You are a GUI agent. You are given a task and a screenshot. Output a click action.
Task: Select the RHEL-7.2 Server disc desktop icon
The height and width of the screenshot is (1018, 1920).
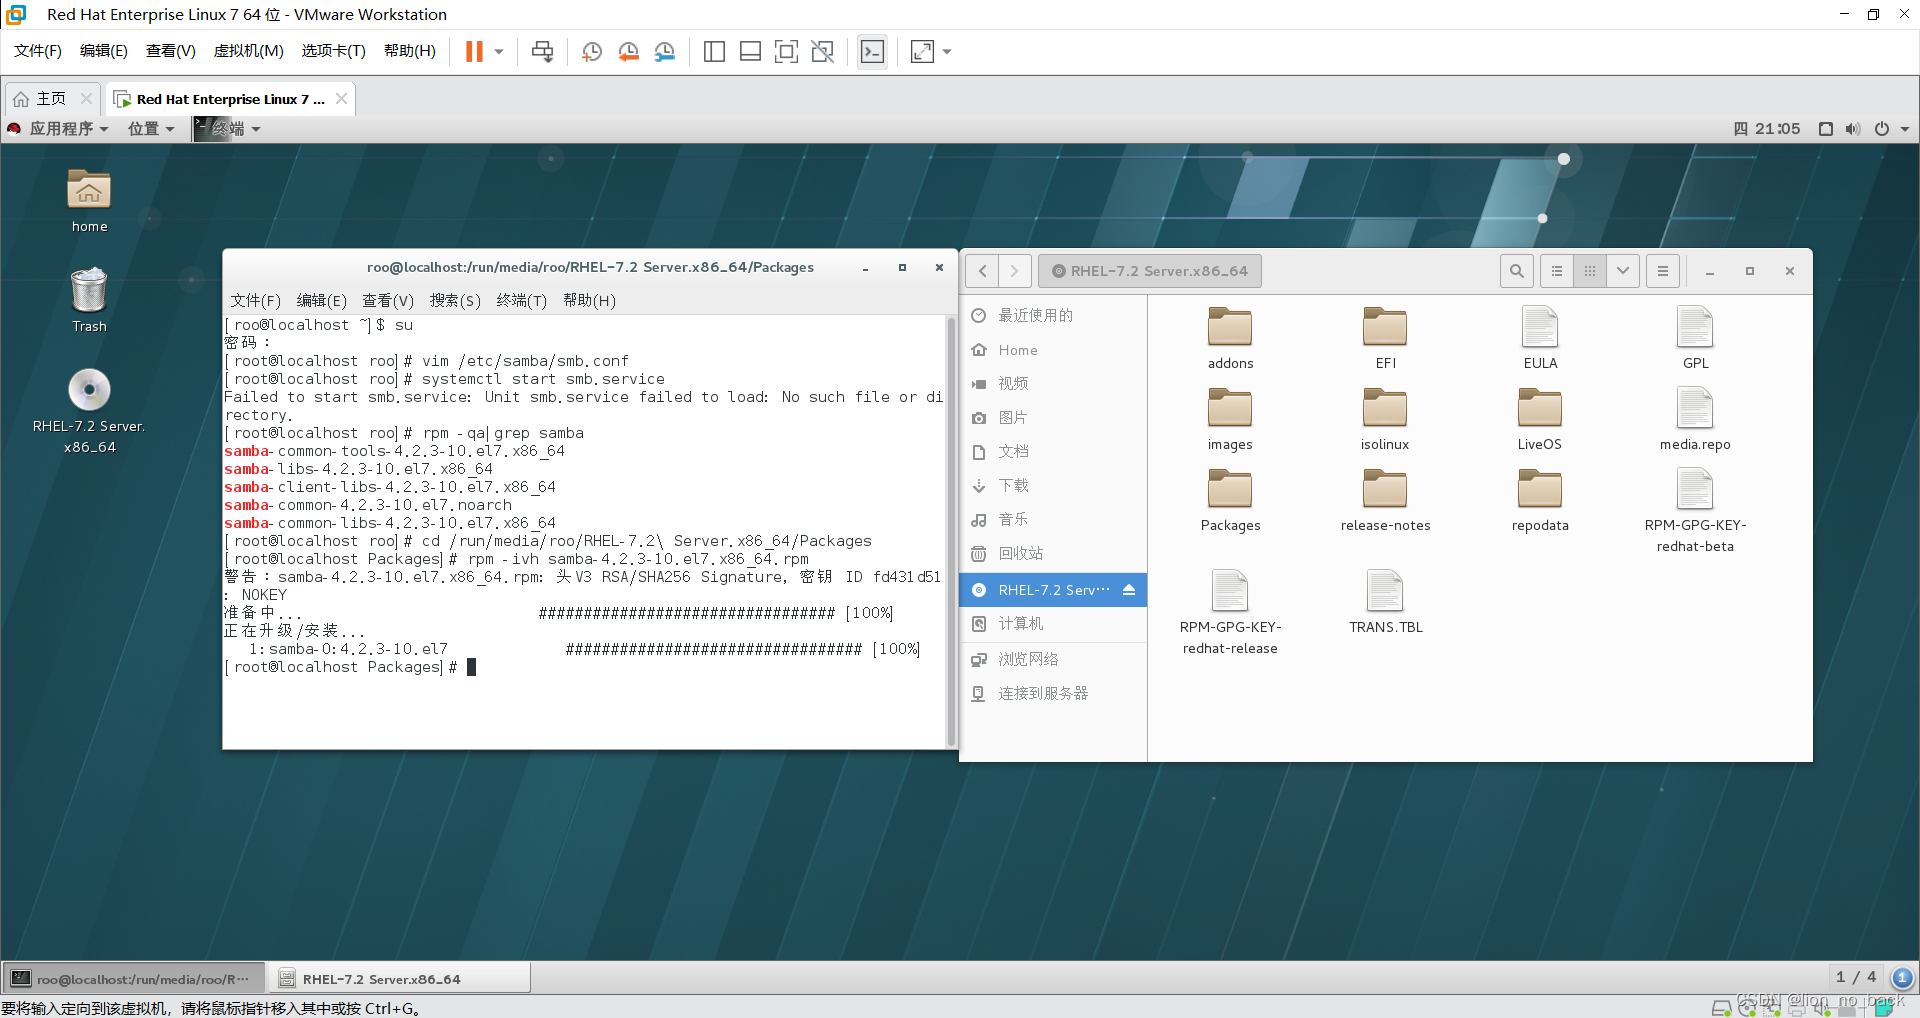coord(89,412)
